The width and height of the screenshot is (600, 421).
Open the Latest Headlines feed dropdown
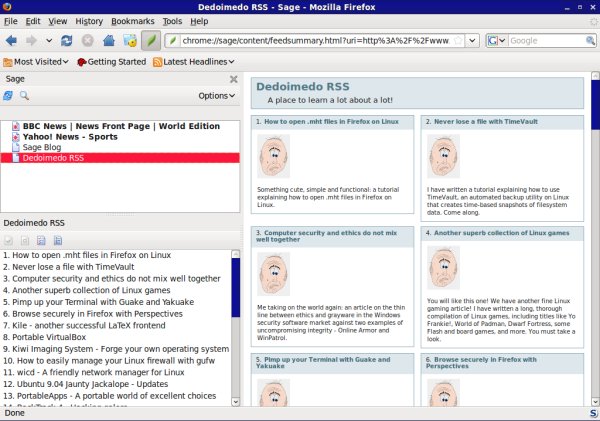(x=195, y=62)
